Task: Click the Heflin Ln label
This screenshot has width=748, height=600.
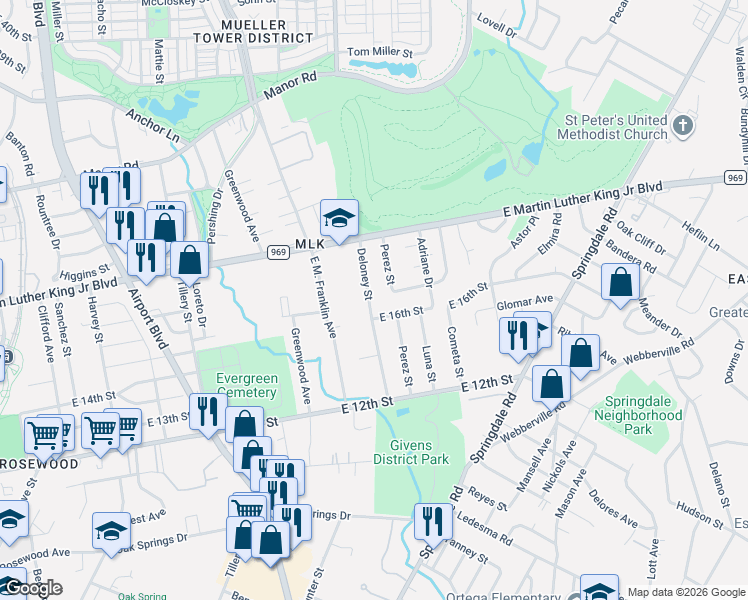Action: [700, 236]
